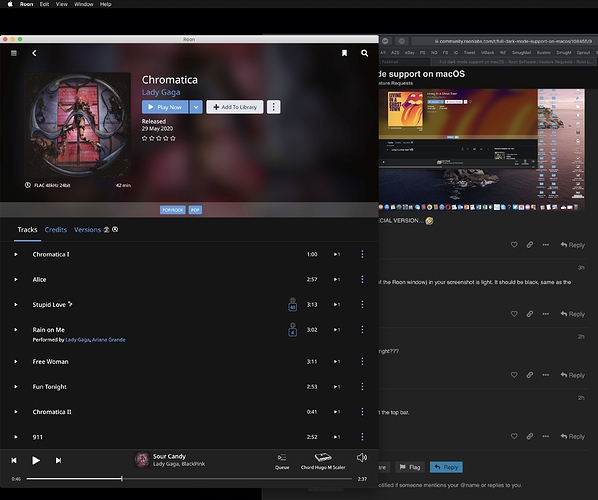Click the play count icon for Fun Tonight

[337, 387]
